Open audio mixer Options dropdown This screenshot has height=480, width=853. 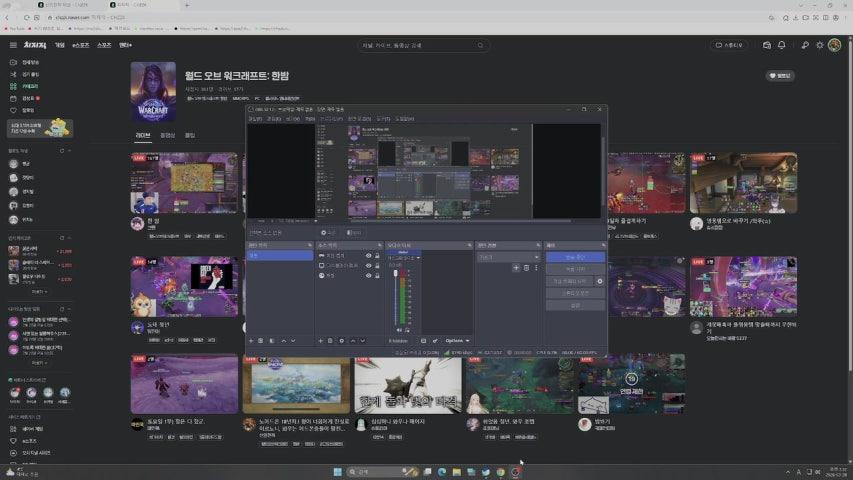click(x=457, y=341)
